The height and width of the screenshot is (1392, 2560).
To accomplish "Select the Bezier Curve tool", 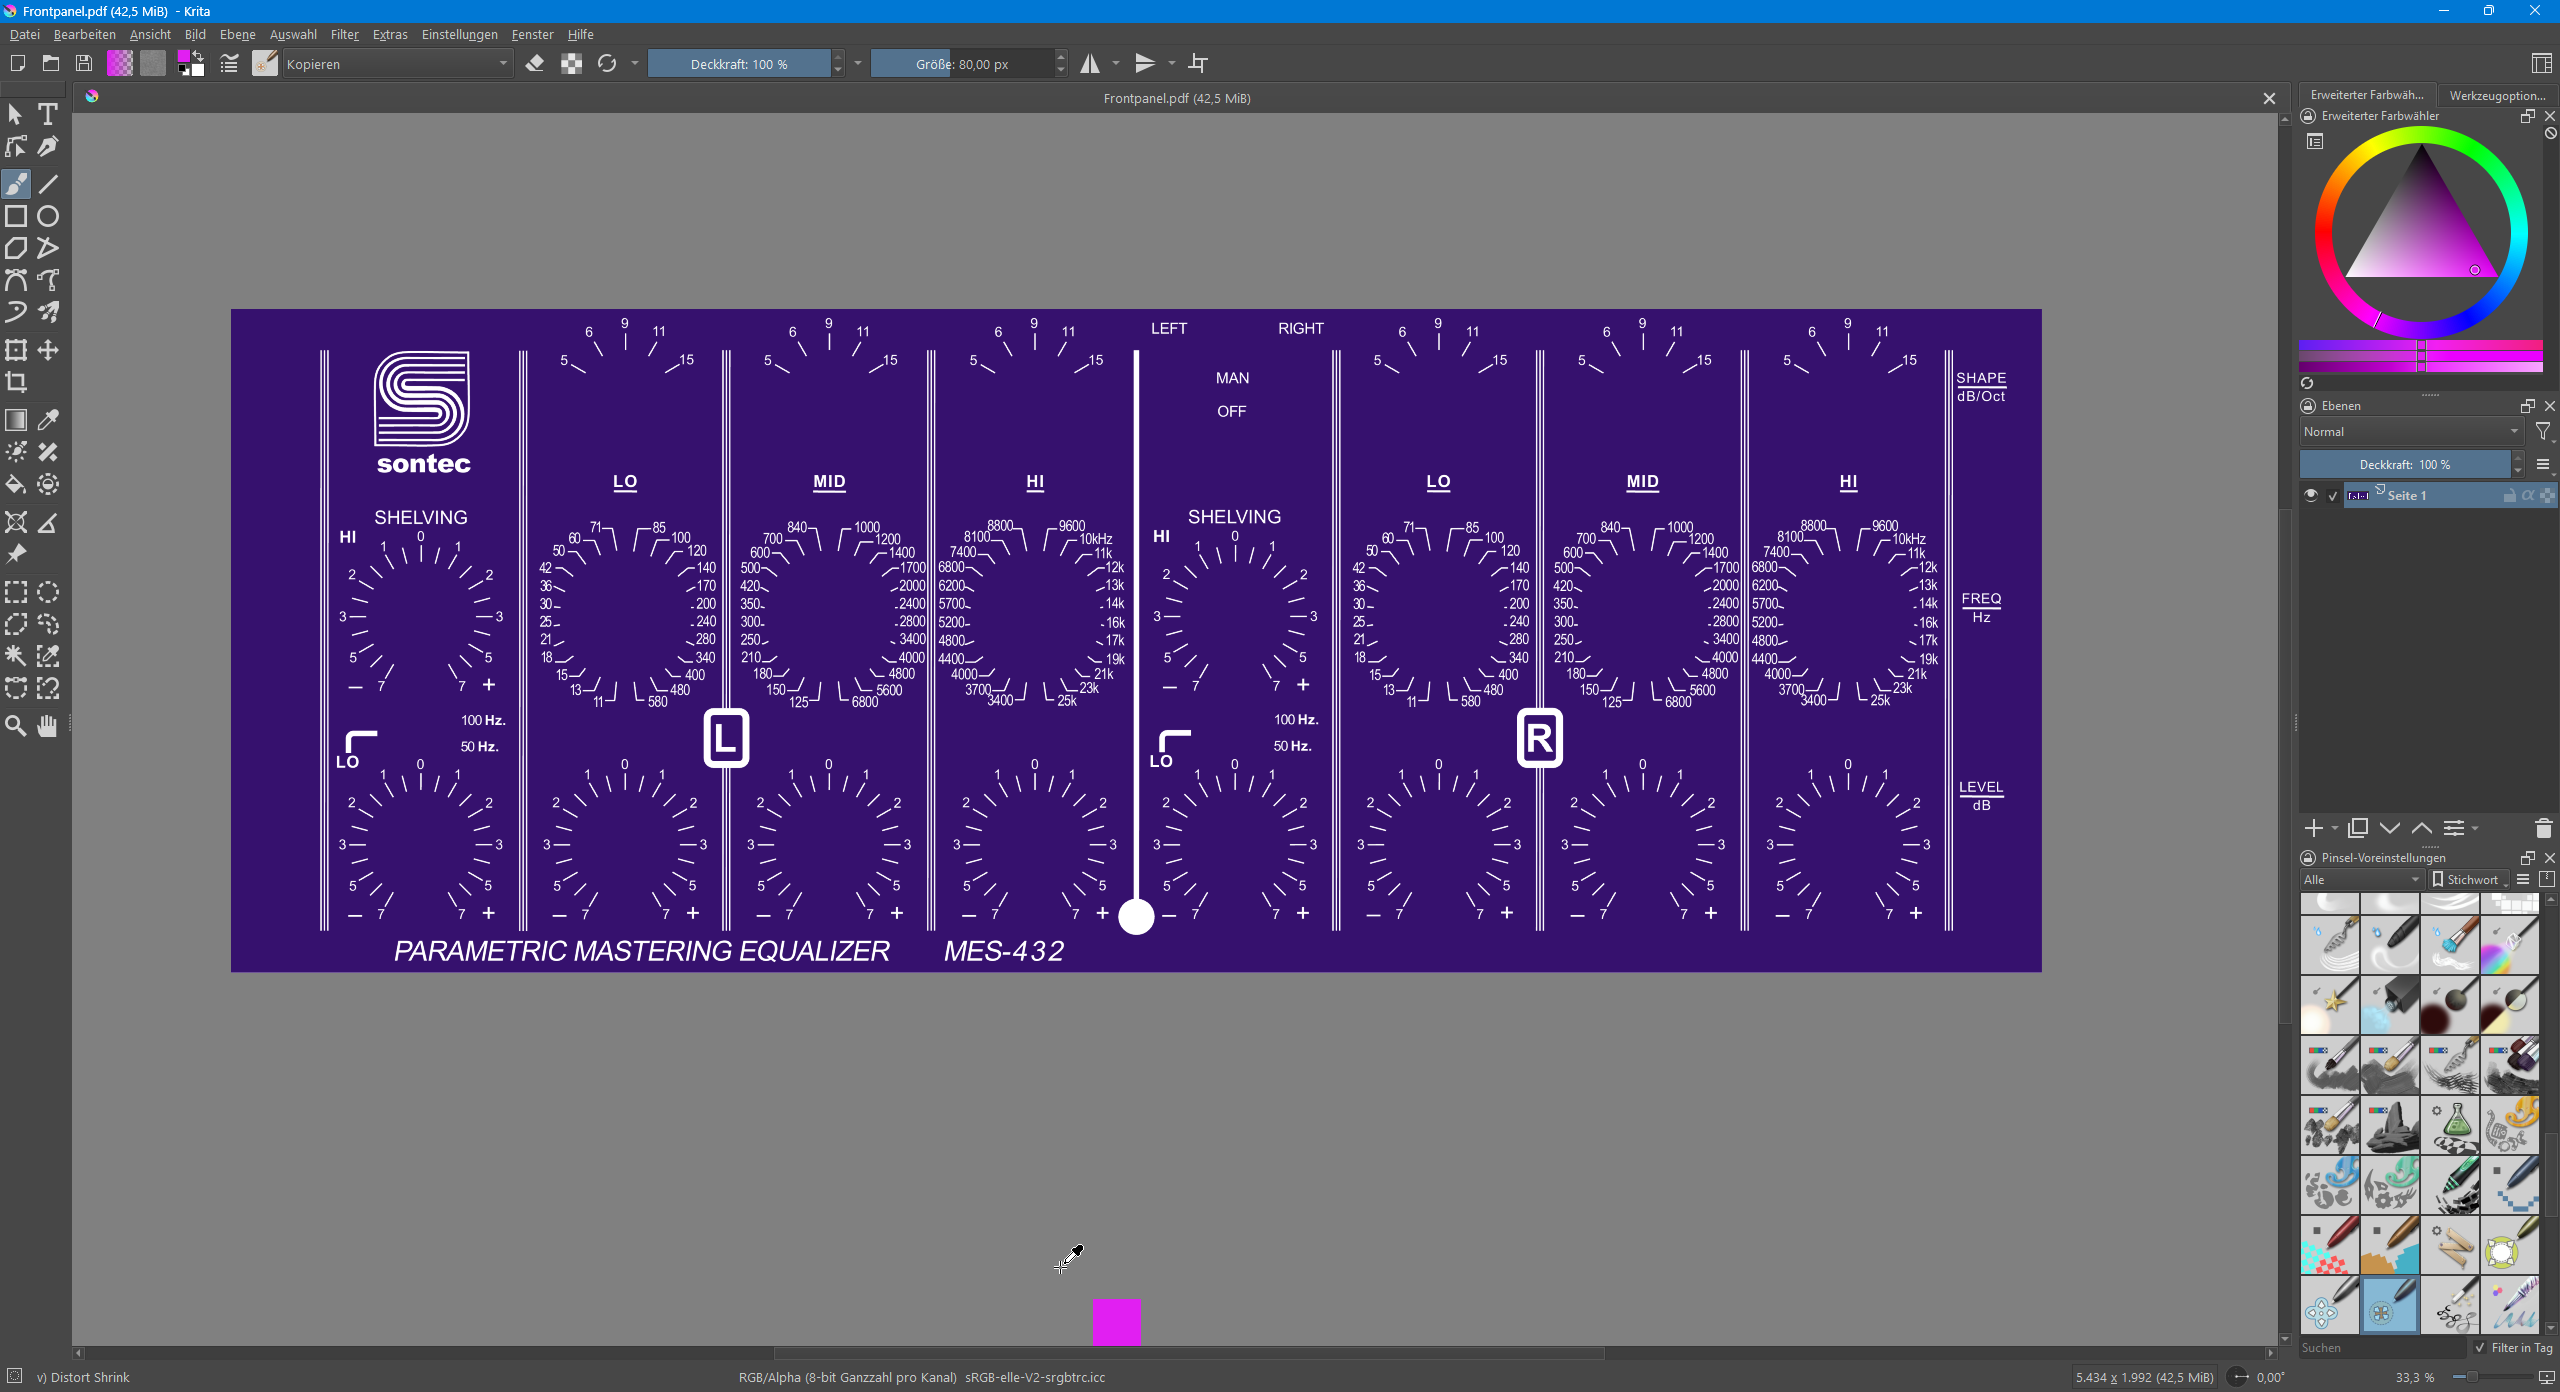I will tap(16, 280).
